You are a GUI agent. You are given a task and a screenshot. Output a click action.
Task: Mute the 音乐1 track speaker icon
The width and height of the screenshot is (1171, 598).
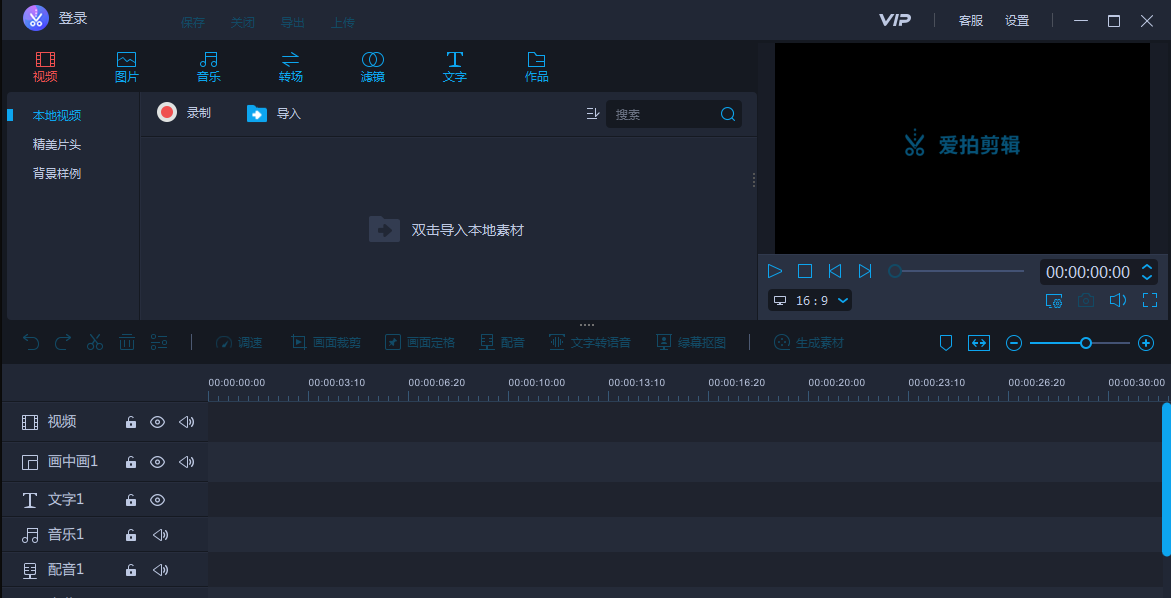click(x=158, y=534)
